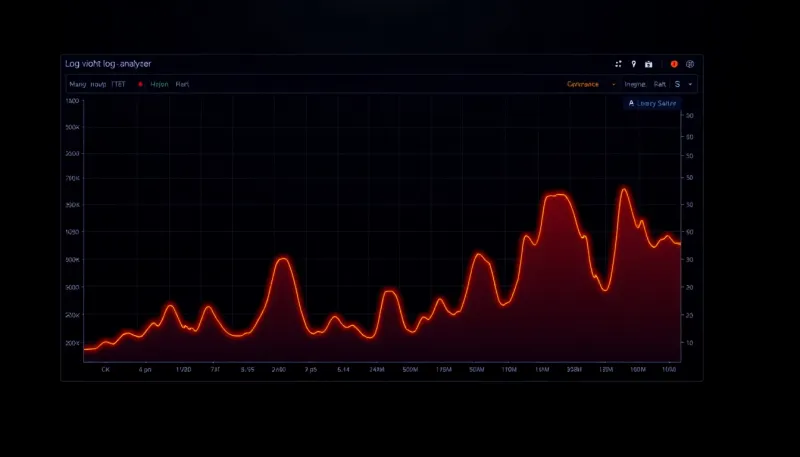The image size is (800, 457).
Task: Open the camera snapshot icon
Action: click(x=648, y=64)
